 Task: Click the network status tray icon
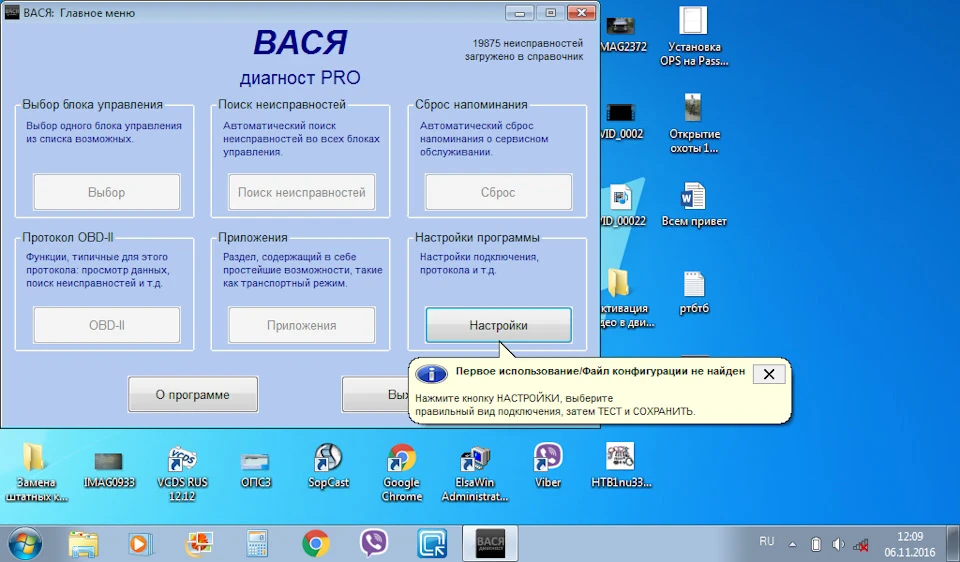point(861,544)
